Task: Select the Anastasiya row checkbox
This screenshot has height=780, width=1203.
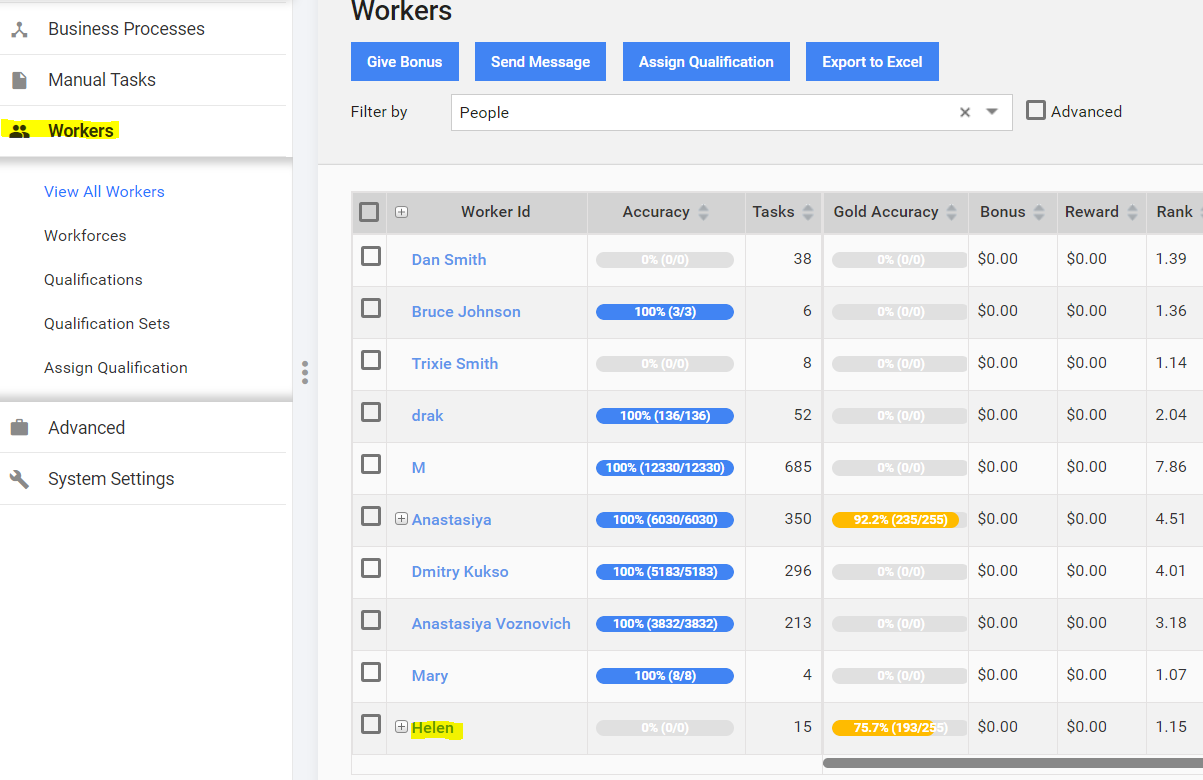Action: tap(371, 516)
